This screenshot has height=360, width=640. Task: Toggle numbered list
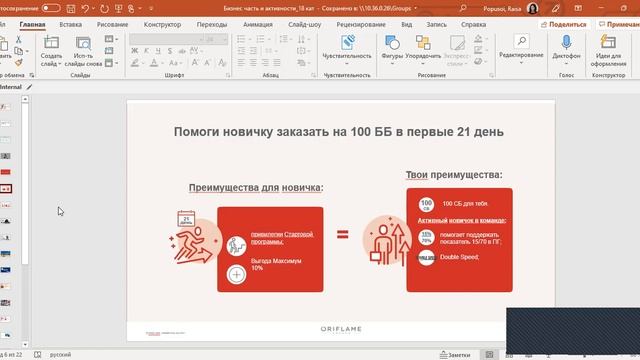point(260,39)
